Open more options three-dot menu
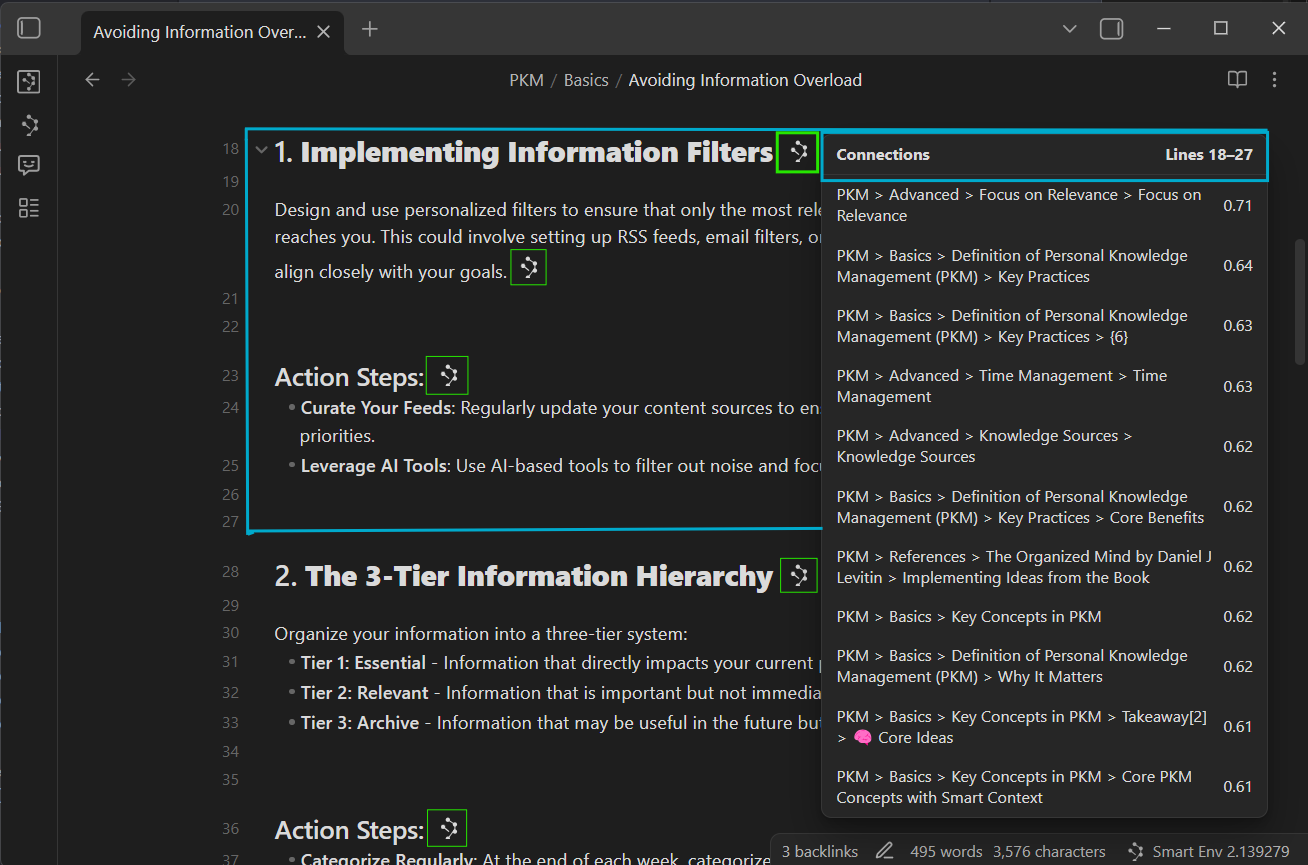 1274,80
